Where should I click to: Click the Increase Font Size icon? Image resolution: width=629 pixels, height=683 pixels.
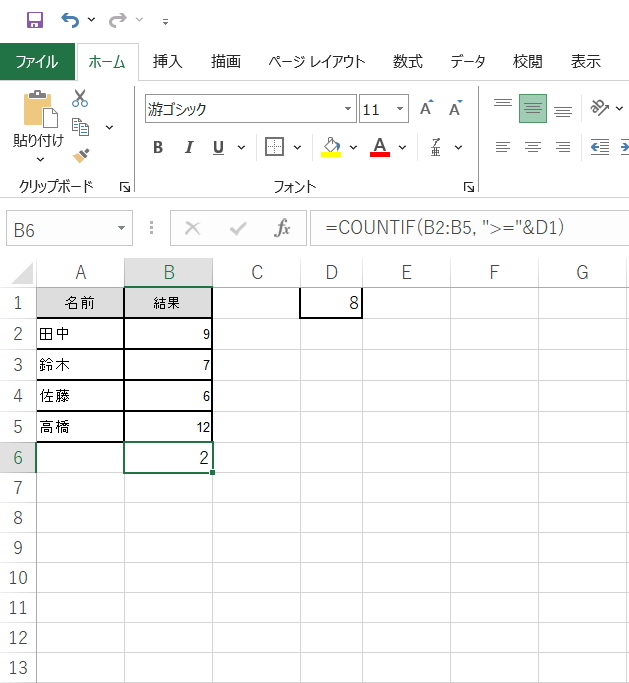click(427, 109)
